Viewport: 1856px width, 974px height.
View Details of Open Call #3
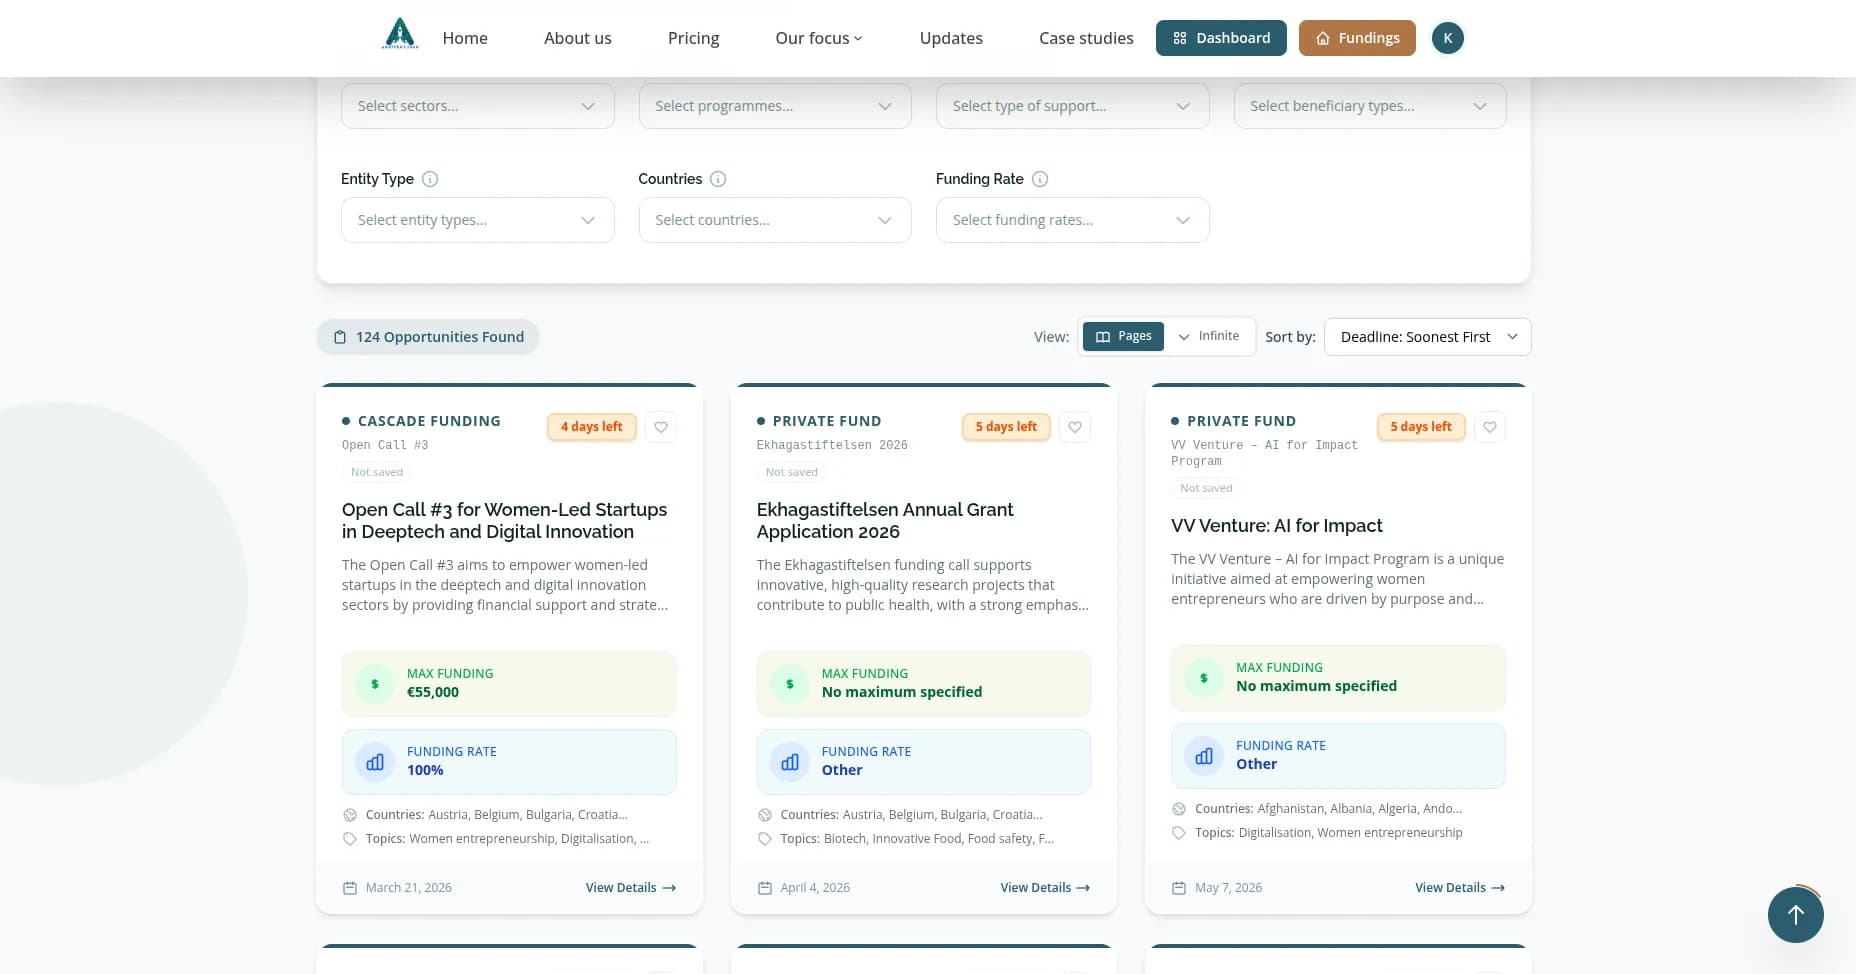631,888
